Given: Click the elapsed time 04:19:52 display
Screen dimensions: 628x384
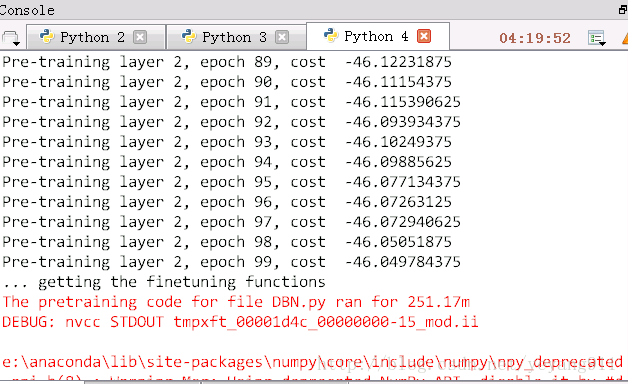Looking at the screenshot, I should pyautogui.click(x=535, y=38).
